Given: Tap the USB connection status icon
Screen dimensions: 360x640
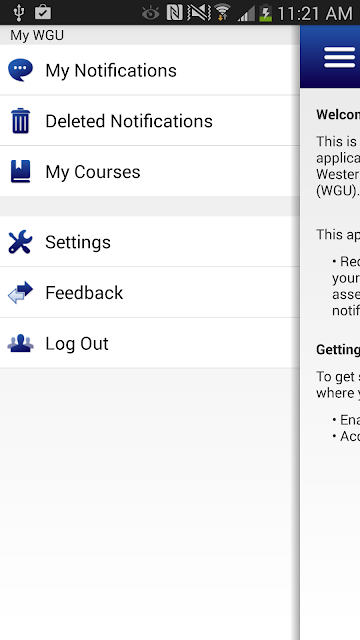Looking at the screenshot, I should 18,13.
